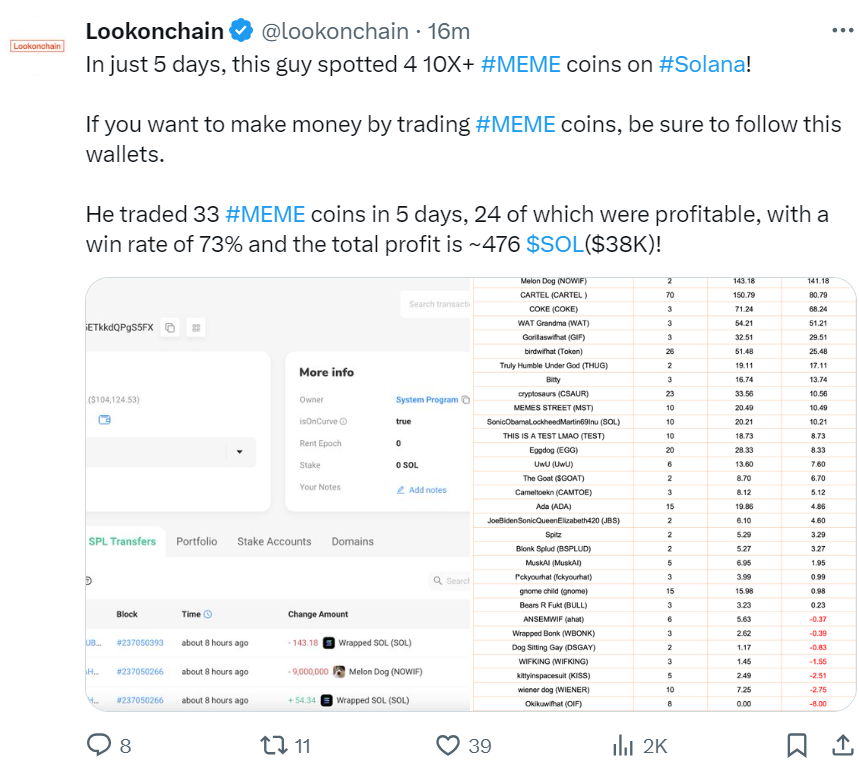This screenshot has width=859, height=771.
Task: Click the reply comment icon
Action: point(99,745)
